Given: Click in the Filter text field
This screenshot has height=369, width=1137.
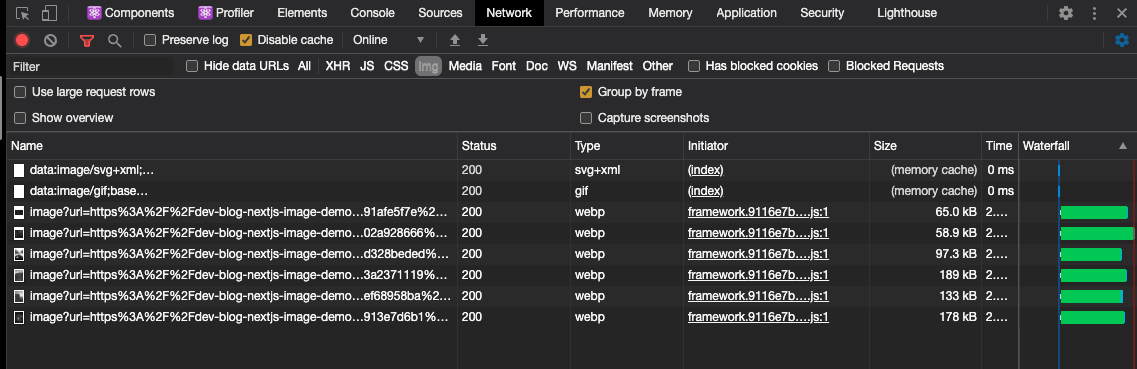Looking at the screenshot, I should pyautogui.click(x=91, y=66).
